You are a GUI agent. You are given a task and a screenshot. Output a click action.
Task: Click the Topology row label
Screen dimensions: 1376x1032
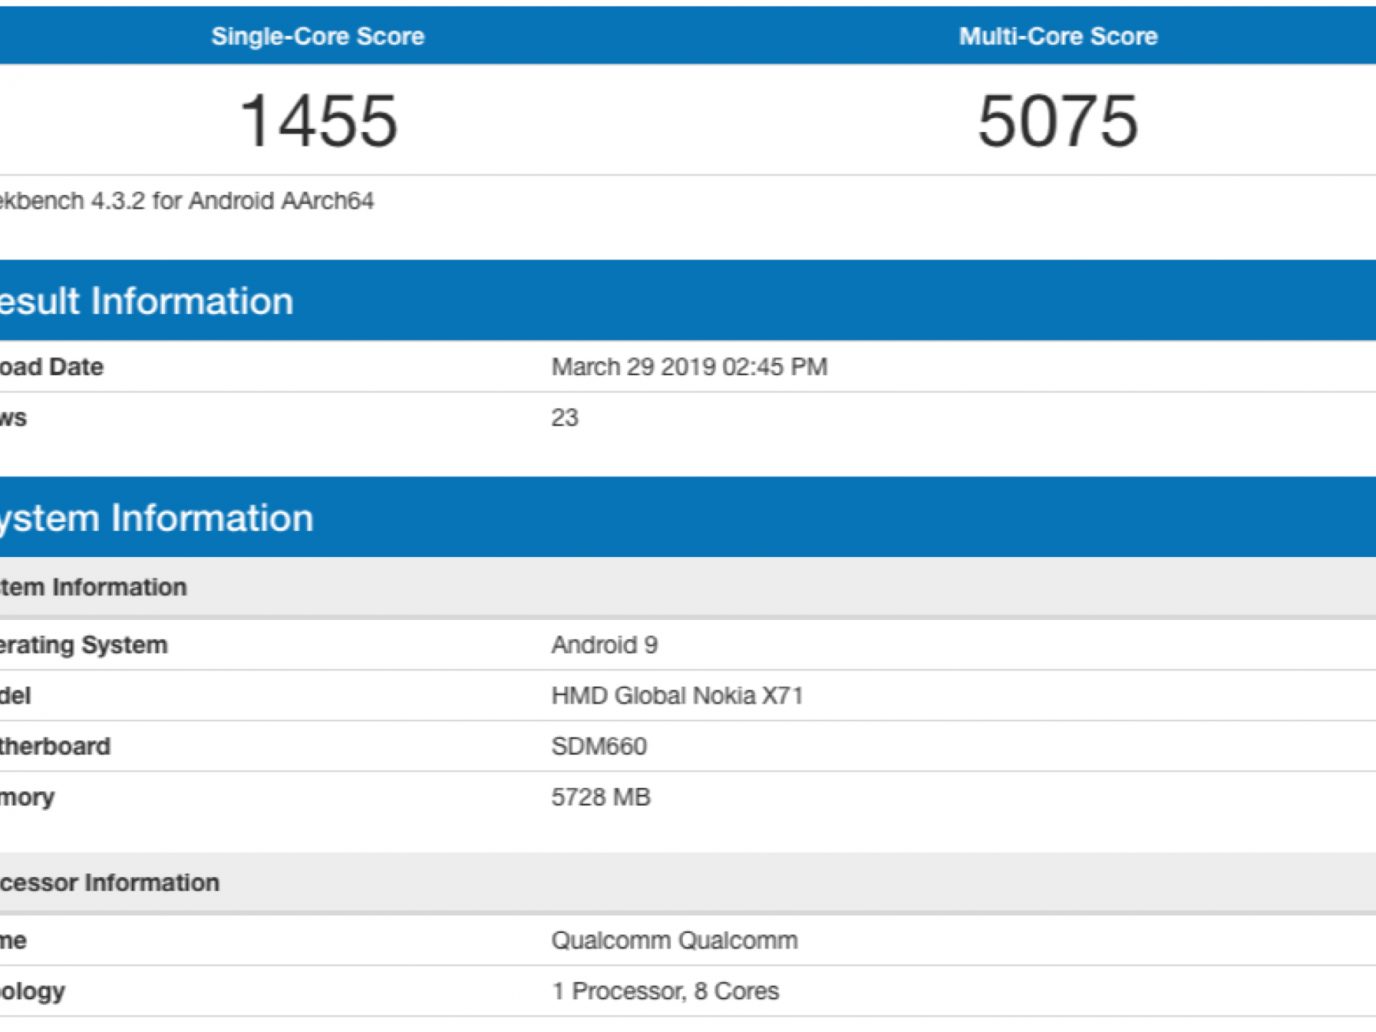32,992
